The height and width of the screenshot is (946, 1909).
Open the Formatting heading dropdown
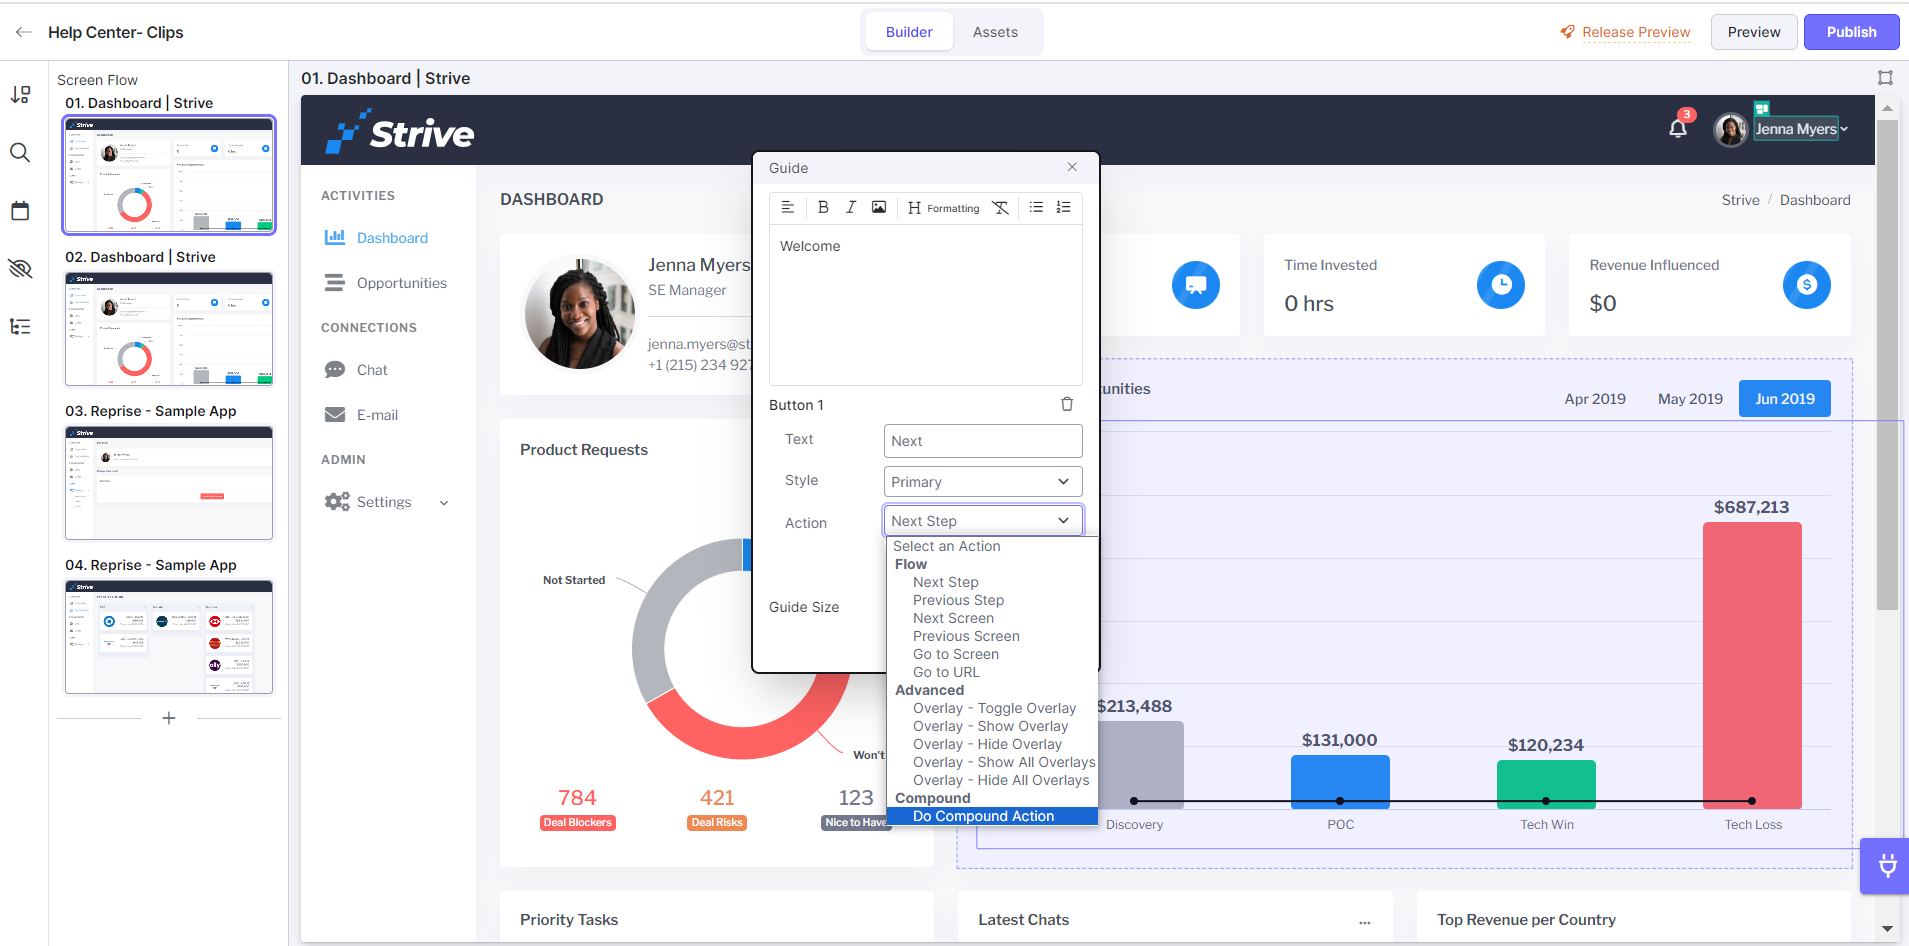click(x=943, y=208)
